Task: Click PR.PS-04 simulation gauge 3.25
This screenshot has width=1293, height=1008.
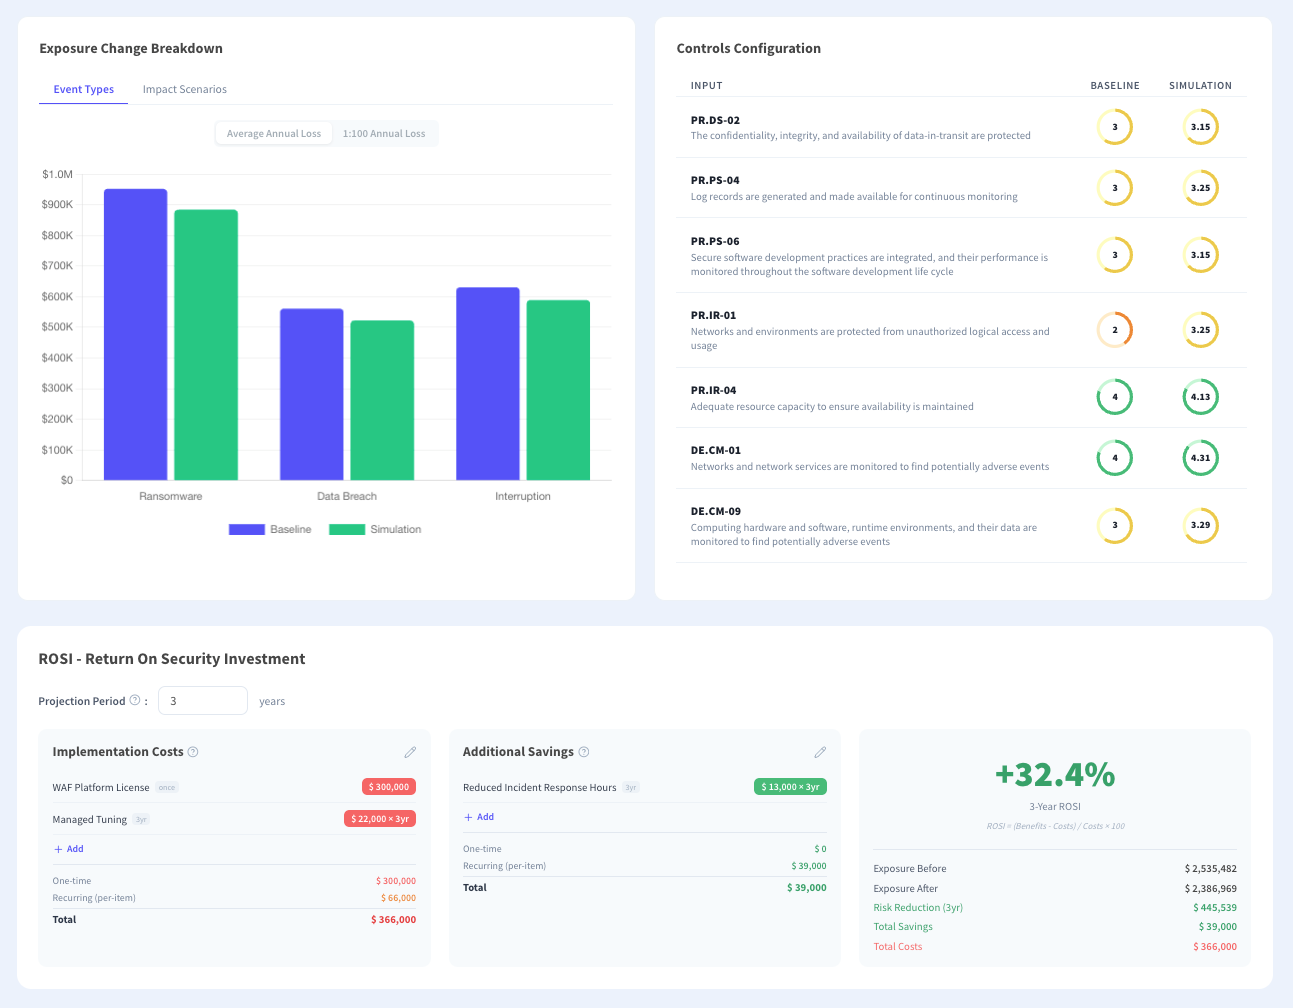Action: [x=1200, y=188]
